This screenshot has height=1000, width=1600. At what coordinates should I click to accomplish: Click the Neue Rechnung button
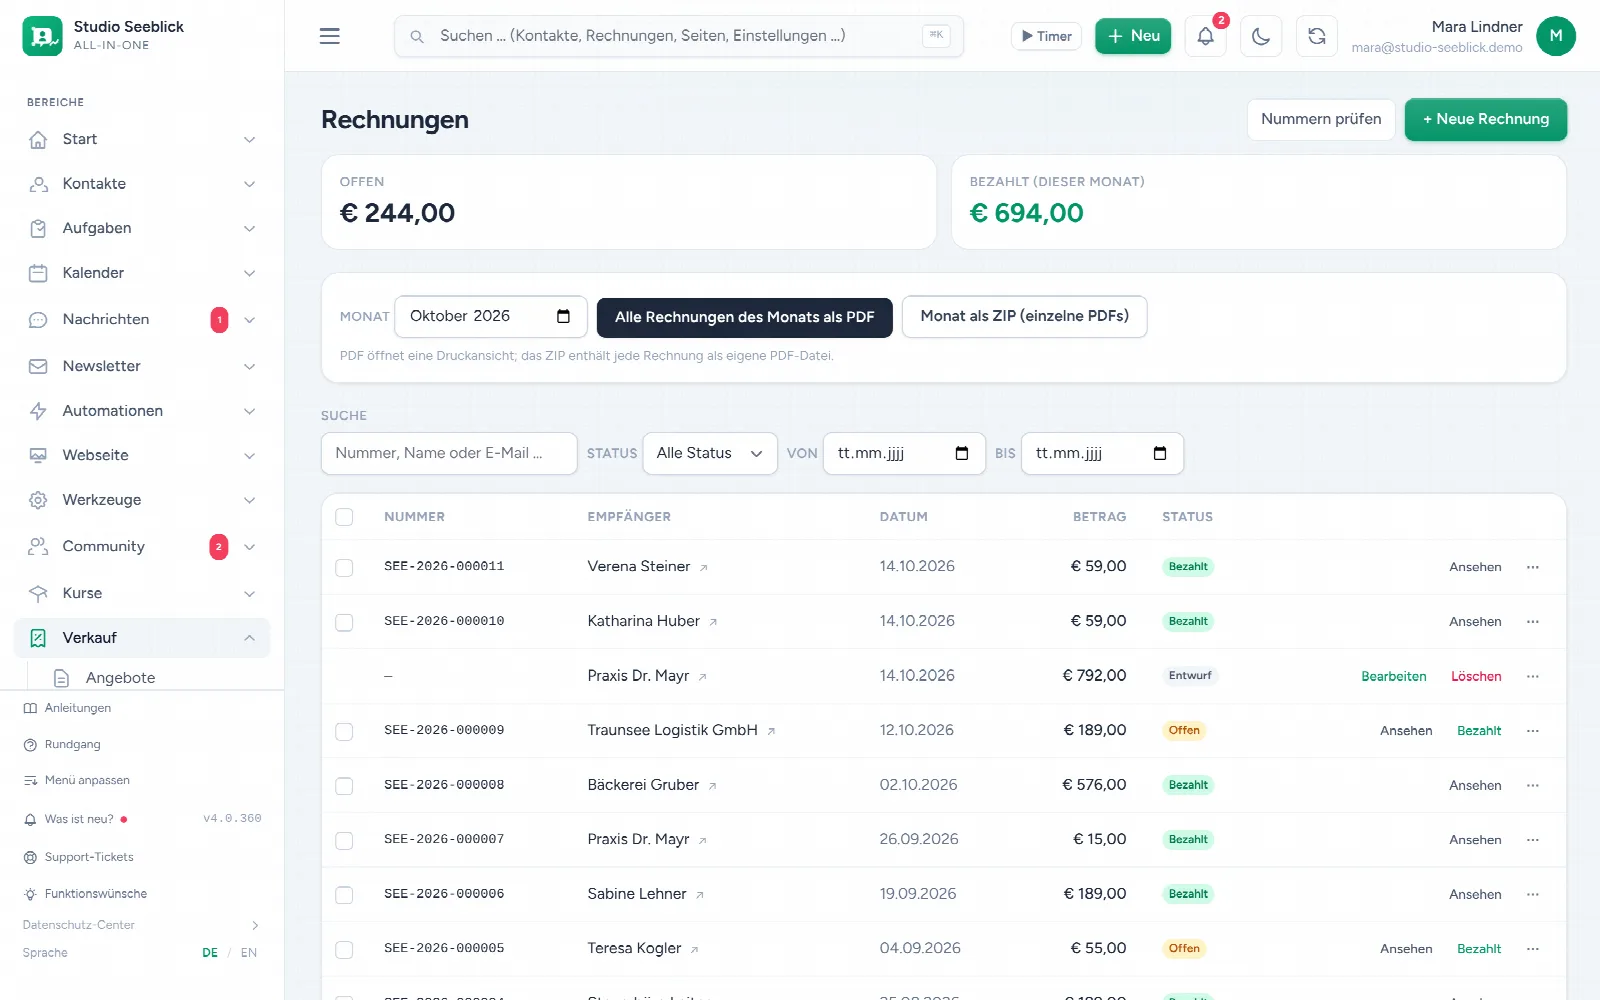pos(1485,119)
